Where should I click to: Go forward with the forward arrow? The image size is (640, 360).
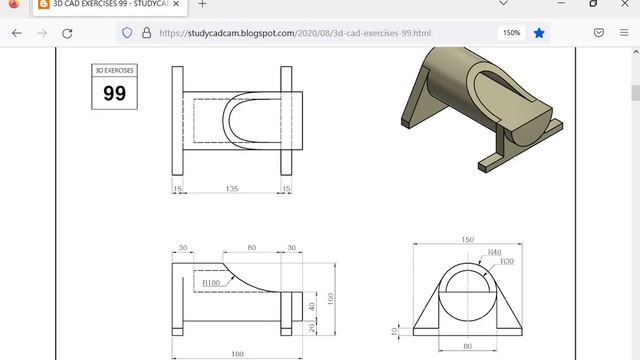coord(42,33)
